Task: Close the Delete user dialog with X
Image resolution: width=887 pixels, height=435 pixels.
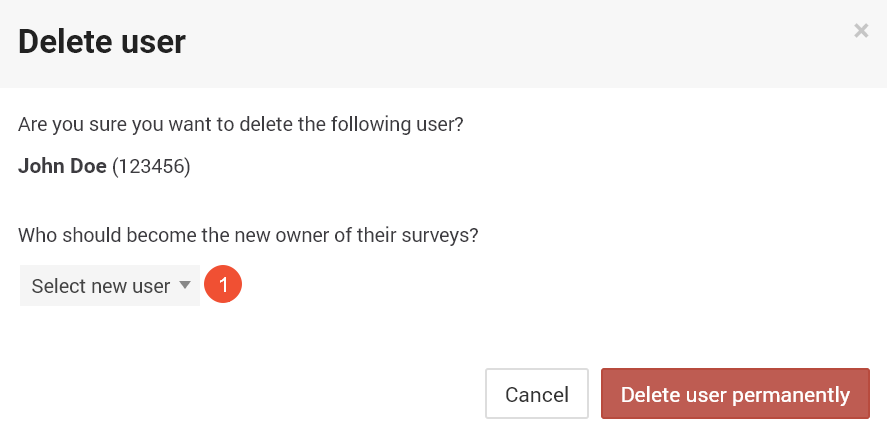Action: (x=861, y=31)
